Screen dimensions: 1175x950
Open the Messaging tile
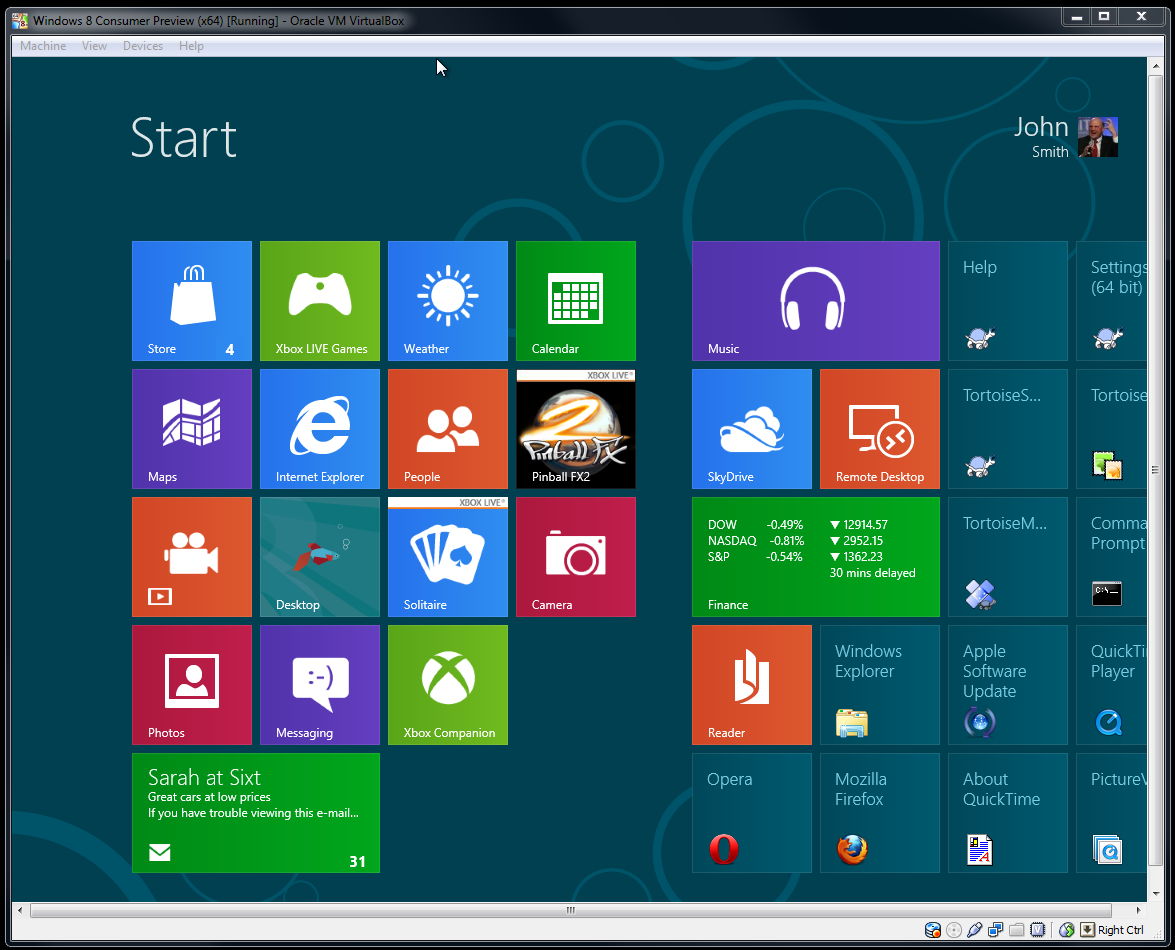(320, 686)
